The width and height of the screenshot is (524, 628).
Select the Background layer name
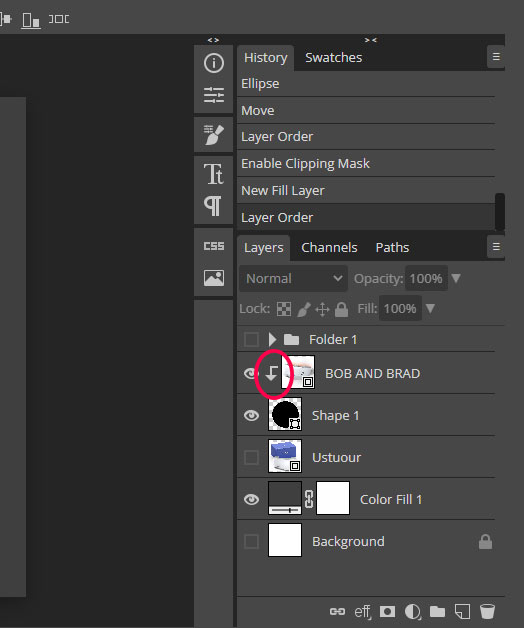pyautogui.click(x=348, y=541)
